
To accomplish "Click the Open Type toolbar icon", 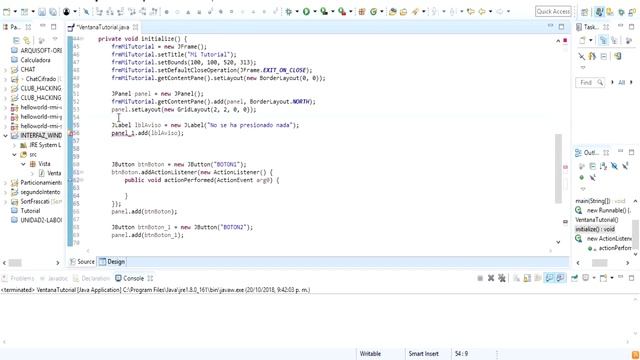I will (x=393, y=12).
